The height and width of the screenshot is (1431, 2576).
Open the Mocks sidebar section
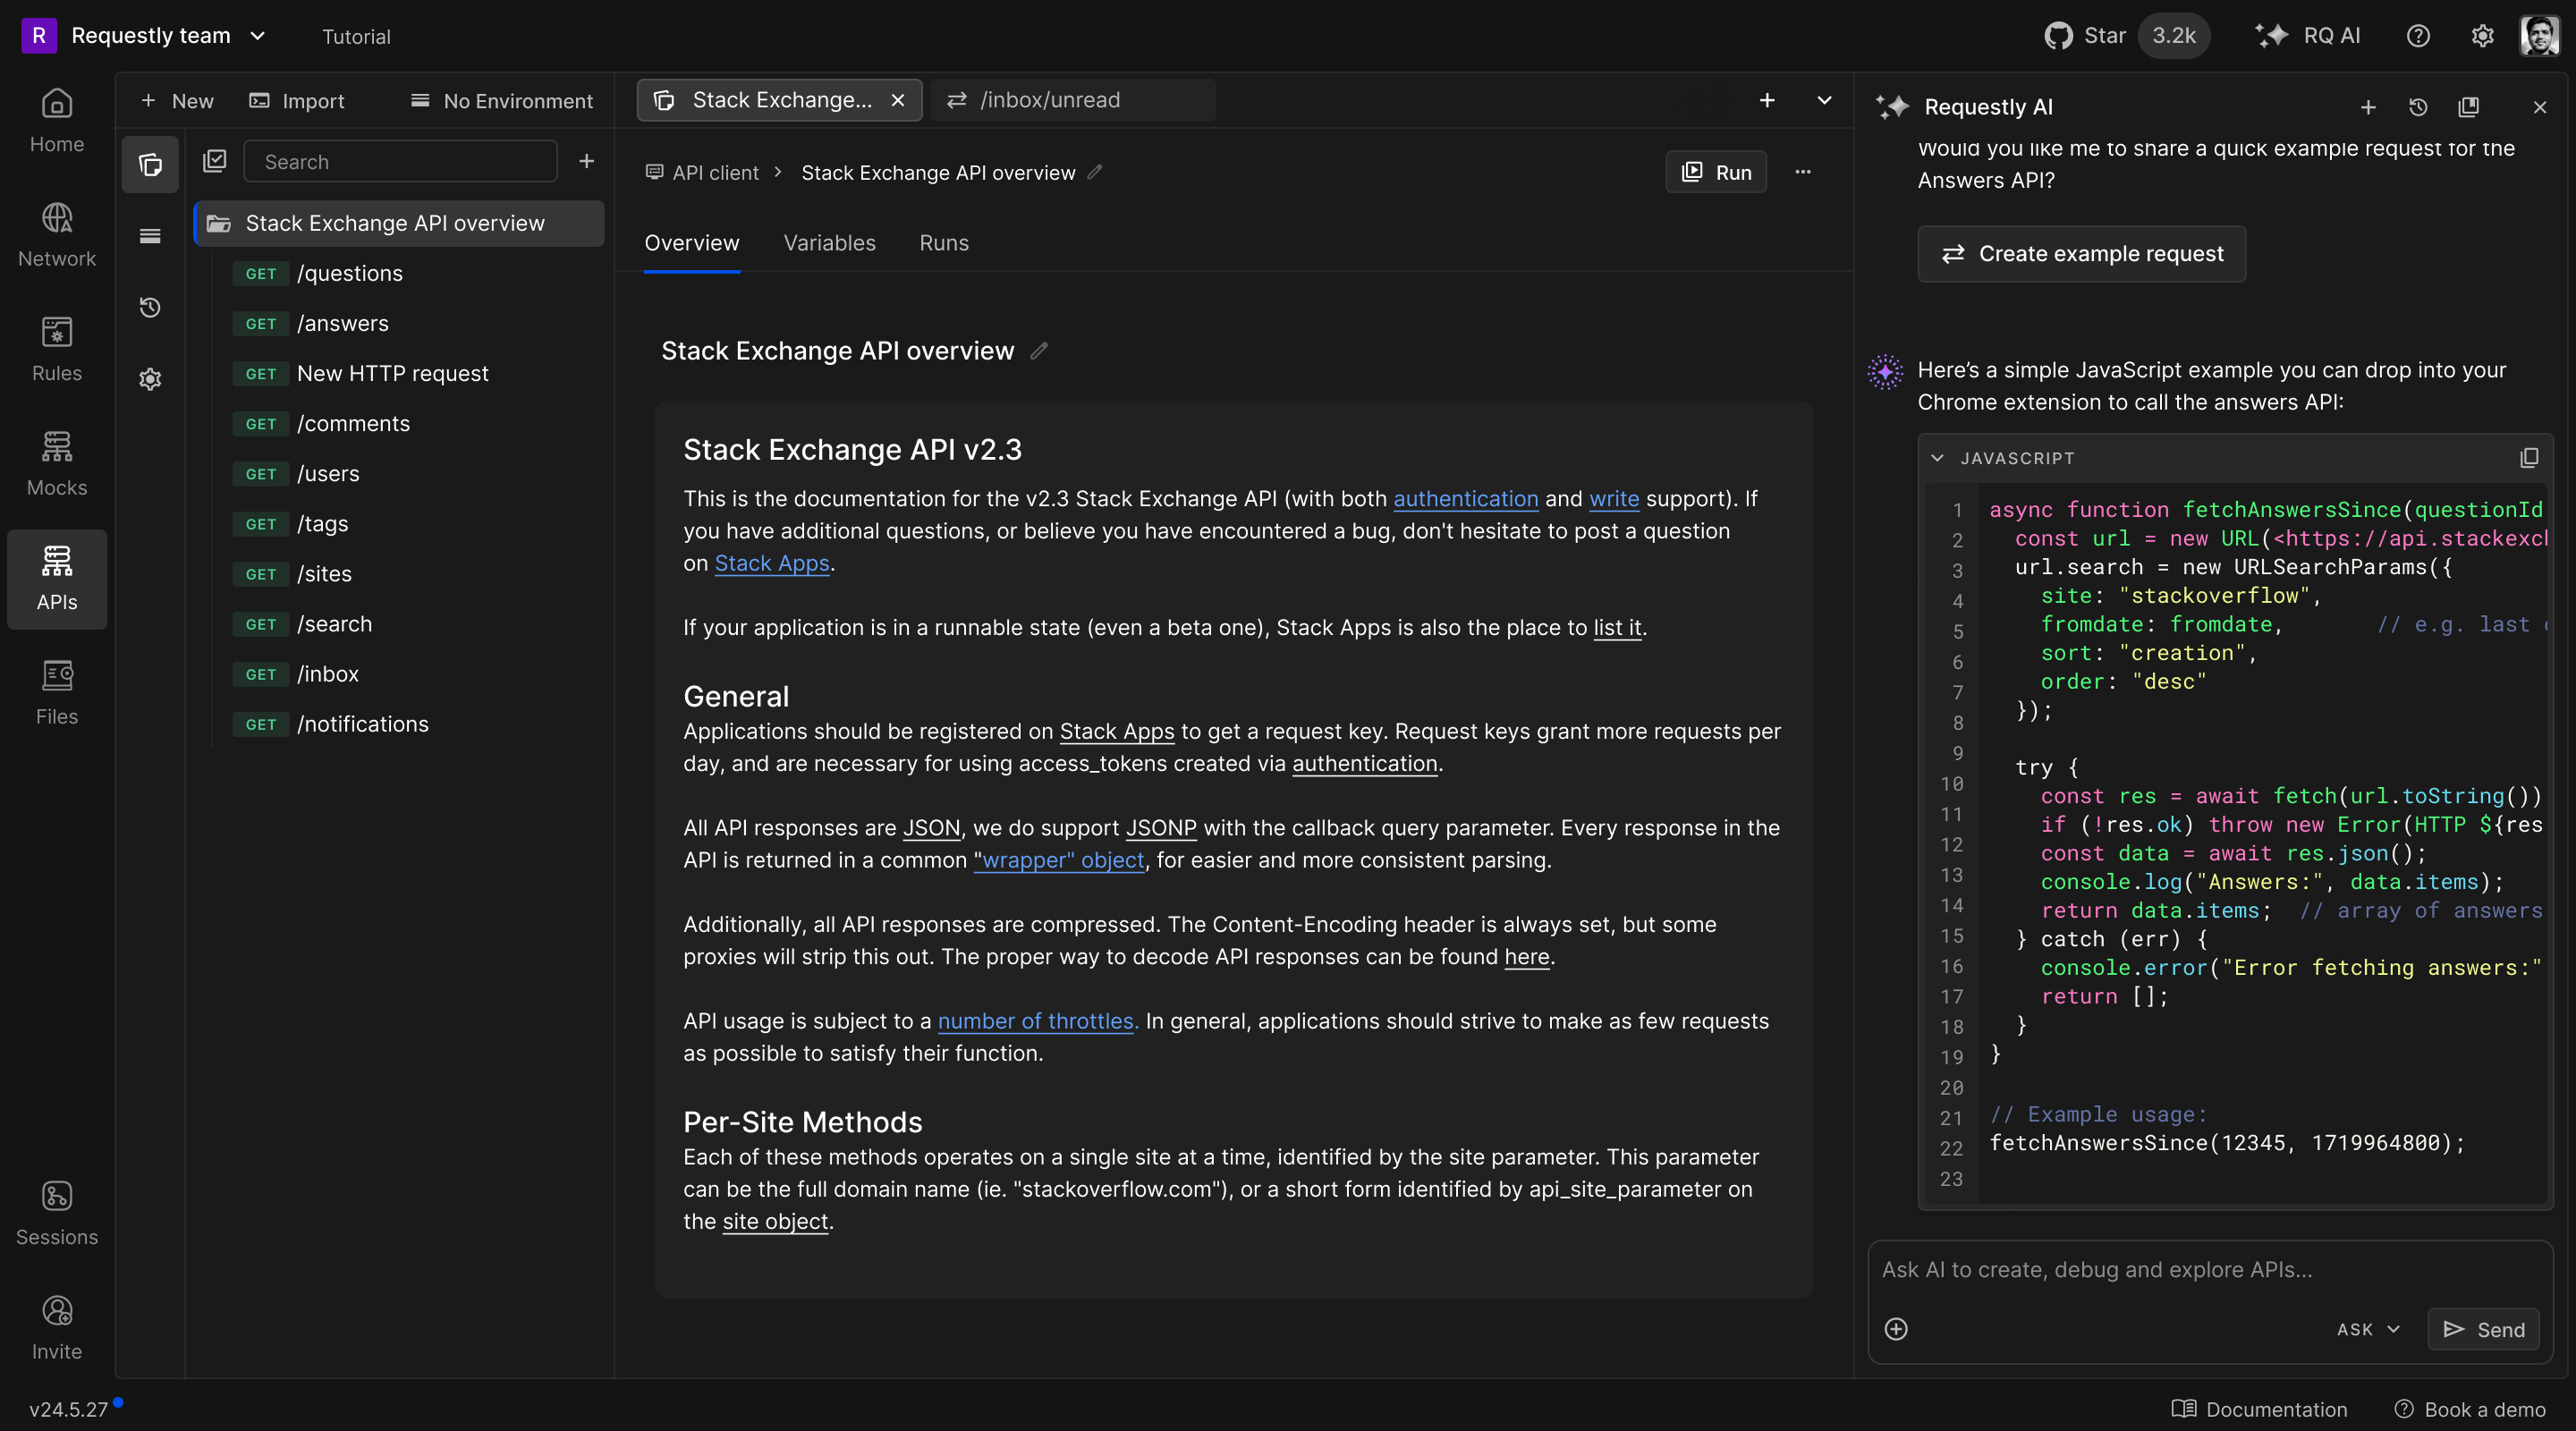[x=57, y=465]
